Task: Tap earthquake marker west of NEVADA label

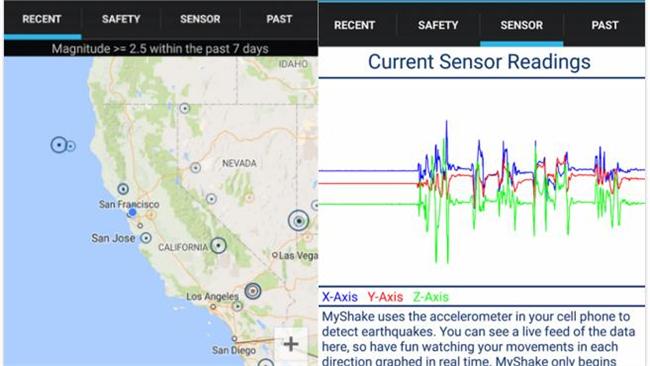Action: [x=195, y=167]
